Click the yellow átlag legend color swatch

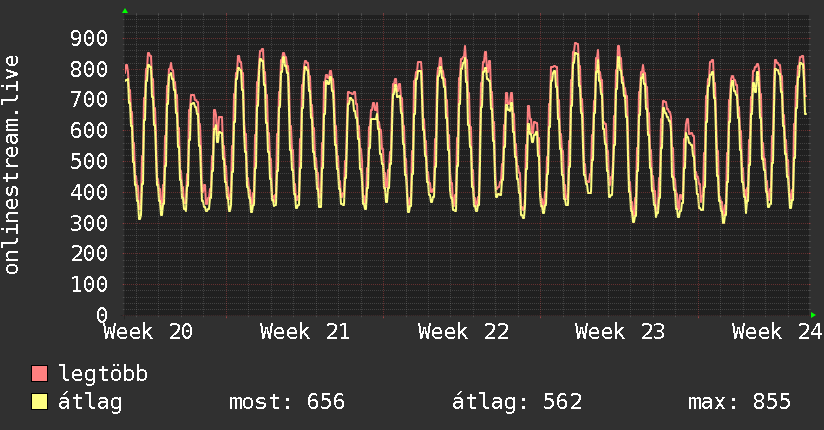(39, 401)
